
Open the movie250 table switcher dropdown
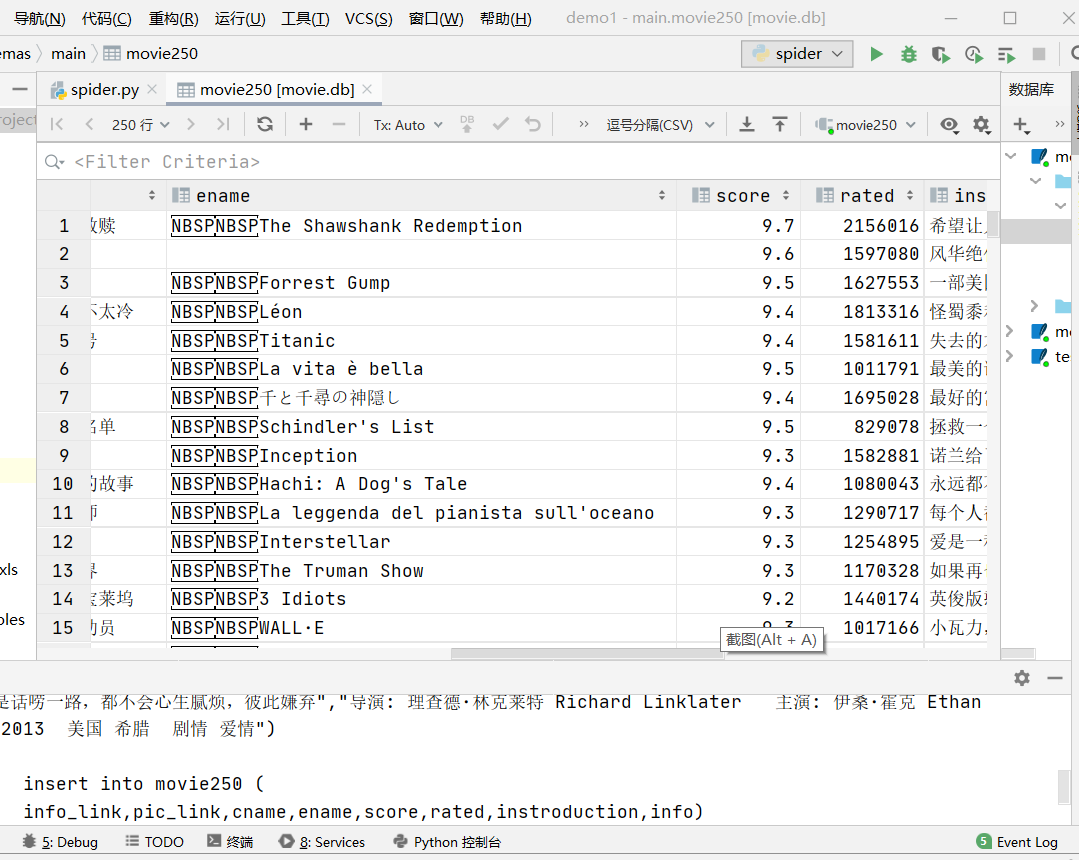865,125
